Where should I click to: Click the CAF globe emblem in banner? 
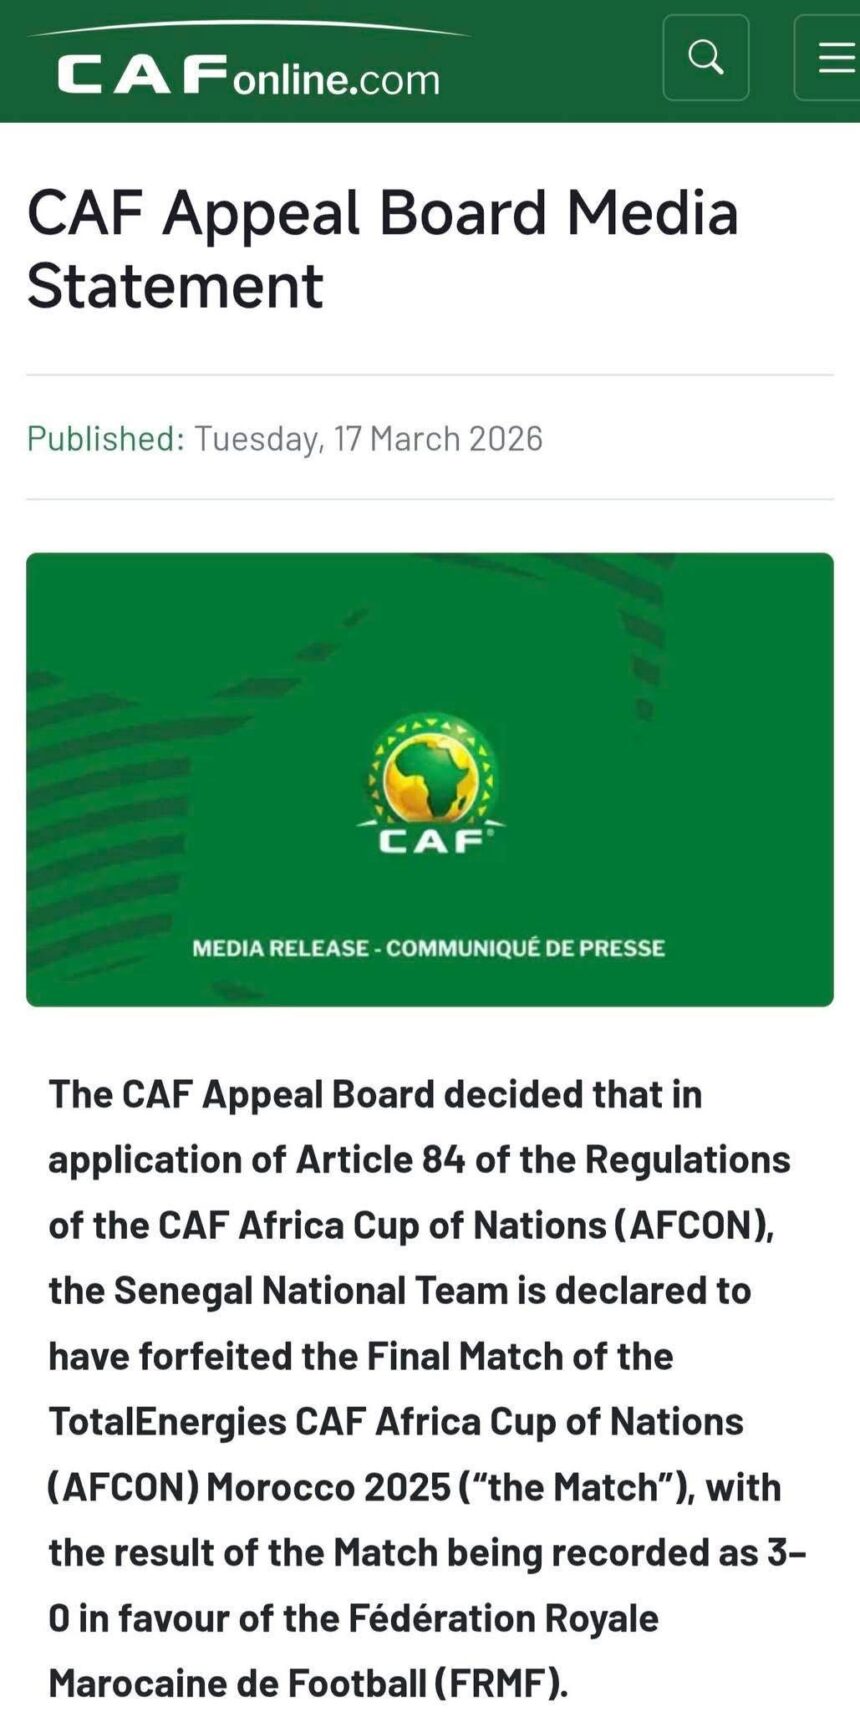[x=431, y=765]
